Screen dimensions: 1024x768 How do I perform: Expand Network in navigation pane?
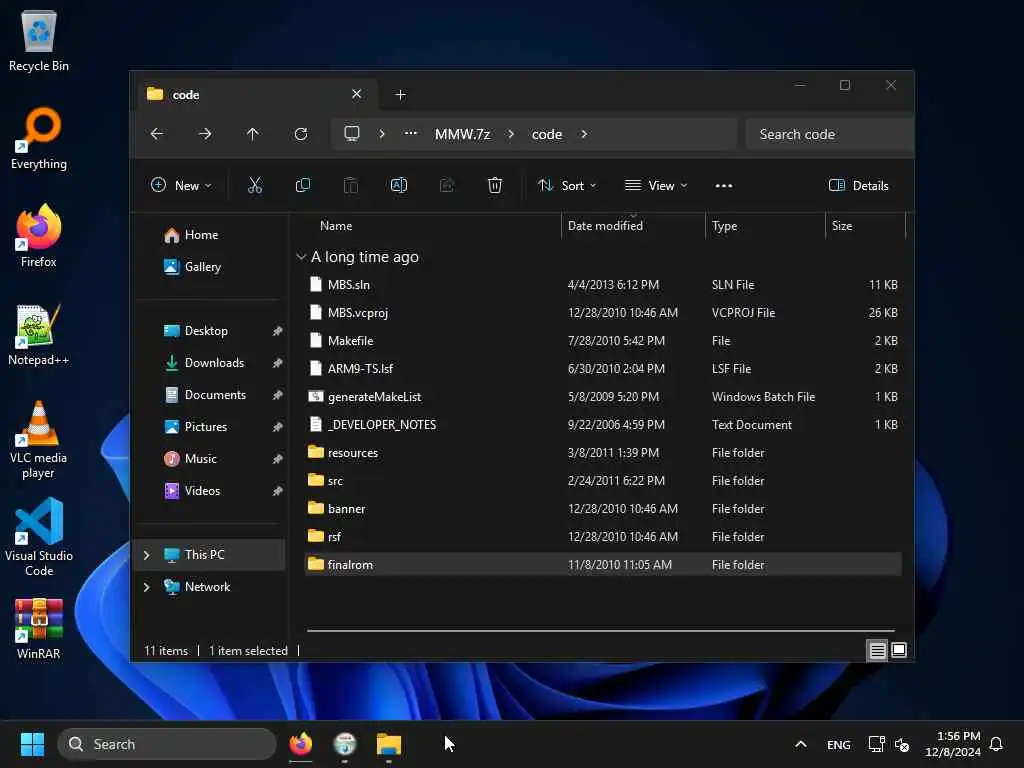146,587
